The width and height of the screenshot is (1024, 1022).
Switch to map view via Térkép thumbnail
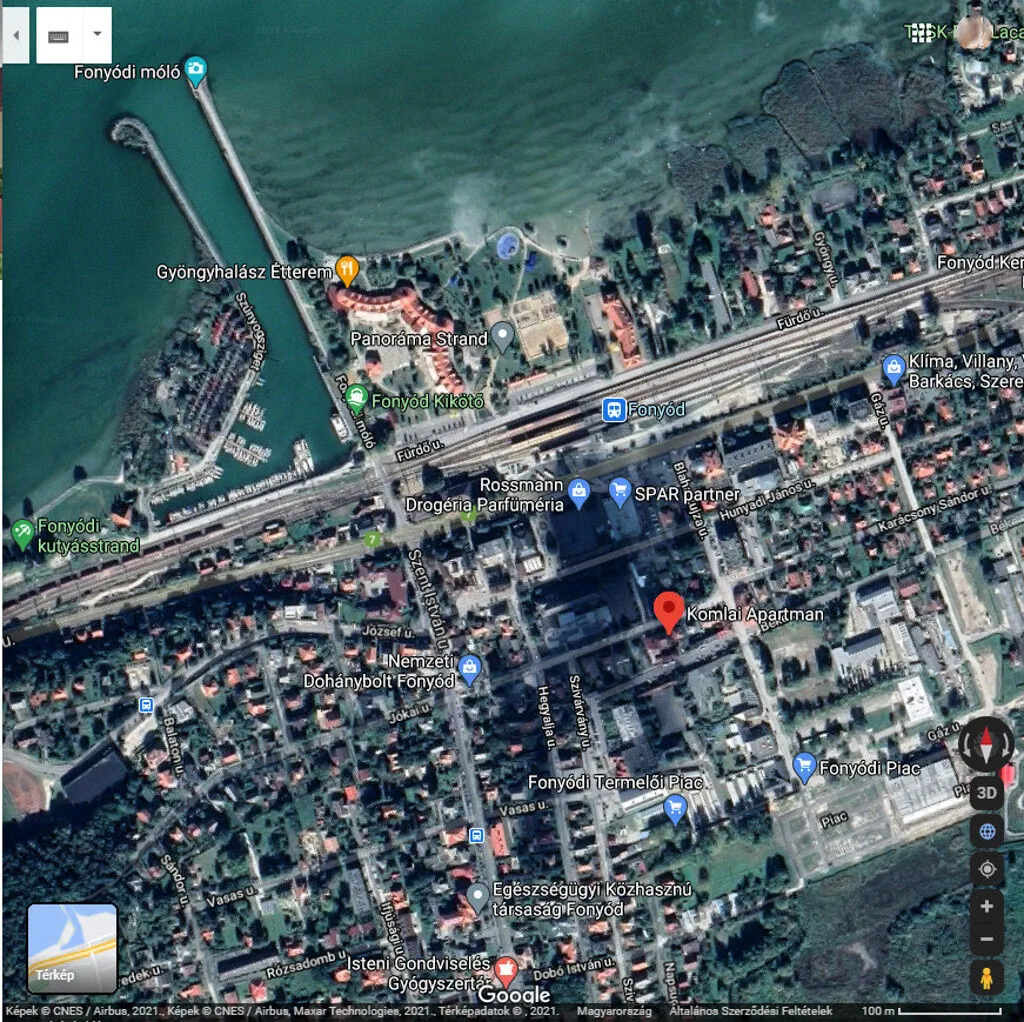(x=72, y=948)
